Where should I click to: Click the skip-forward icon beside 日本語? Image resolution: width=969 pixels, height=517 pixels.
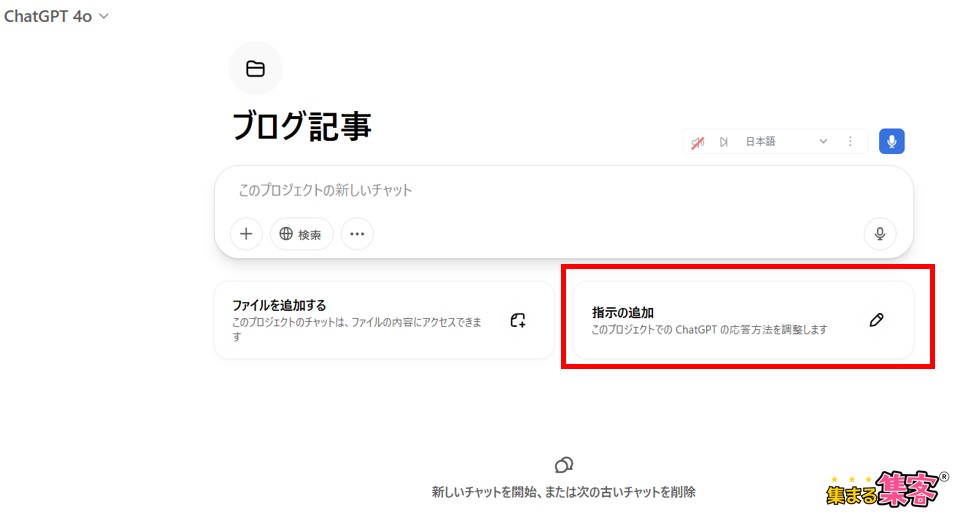click(x=724, y=142)
